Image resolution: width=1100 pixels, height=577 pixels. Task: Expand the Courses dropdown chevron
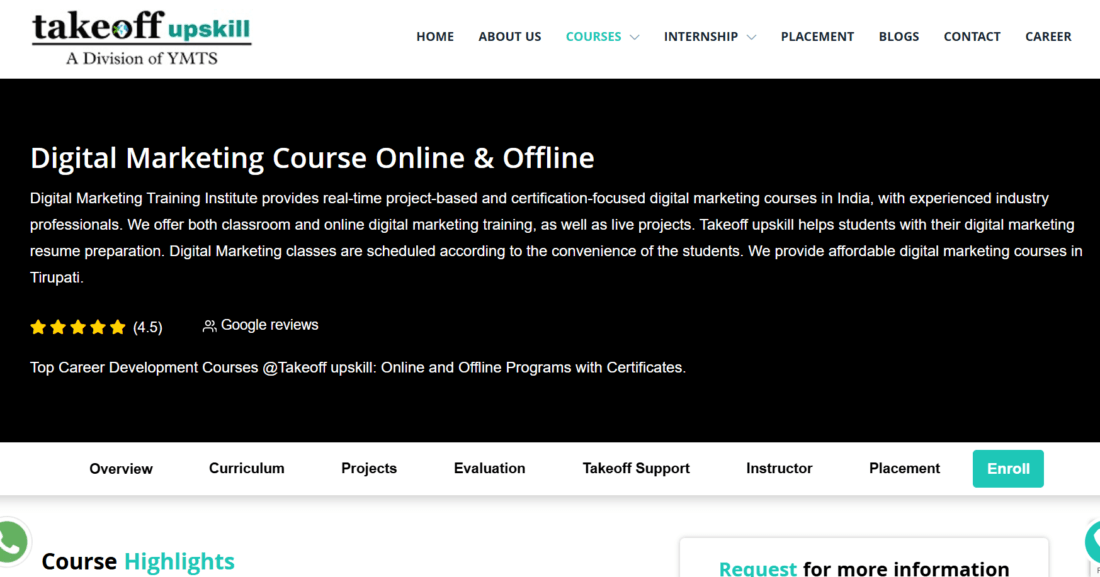pyautogui.click(x=634, y=37)
